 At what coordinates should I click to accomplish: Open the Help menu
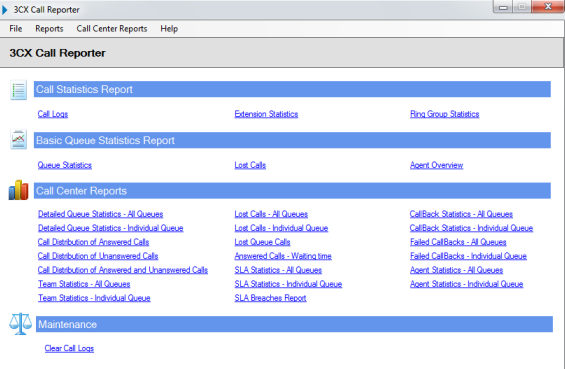coord(169,28)
